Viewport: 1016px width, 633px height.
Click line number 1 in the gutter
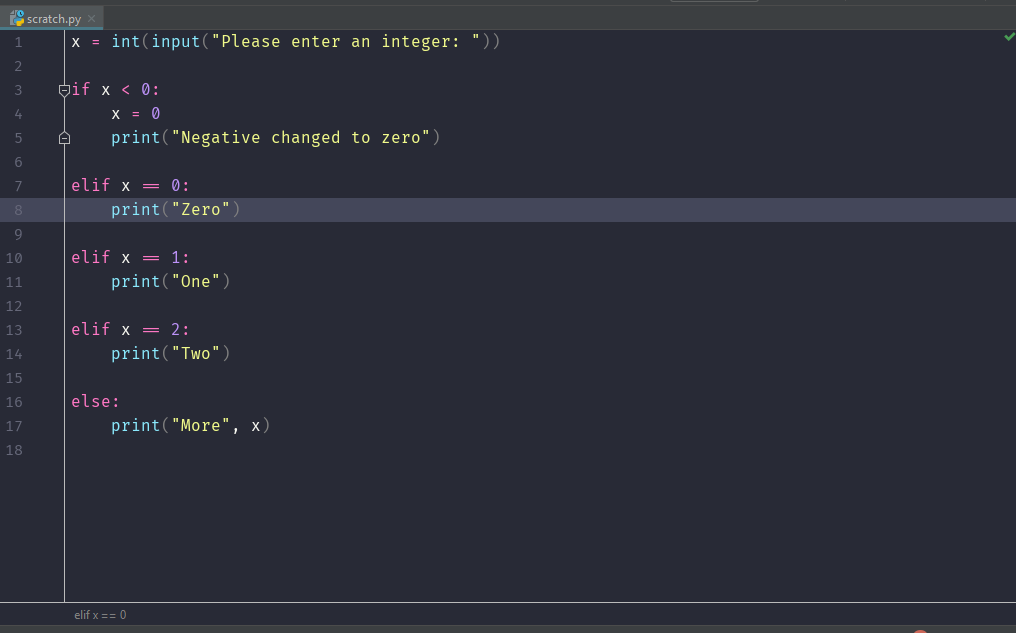coord(18,42)
